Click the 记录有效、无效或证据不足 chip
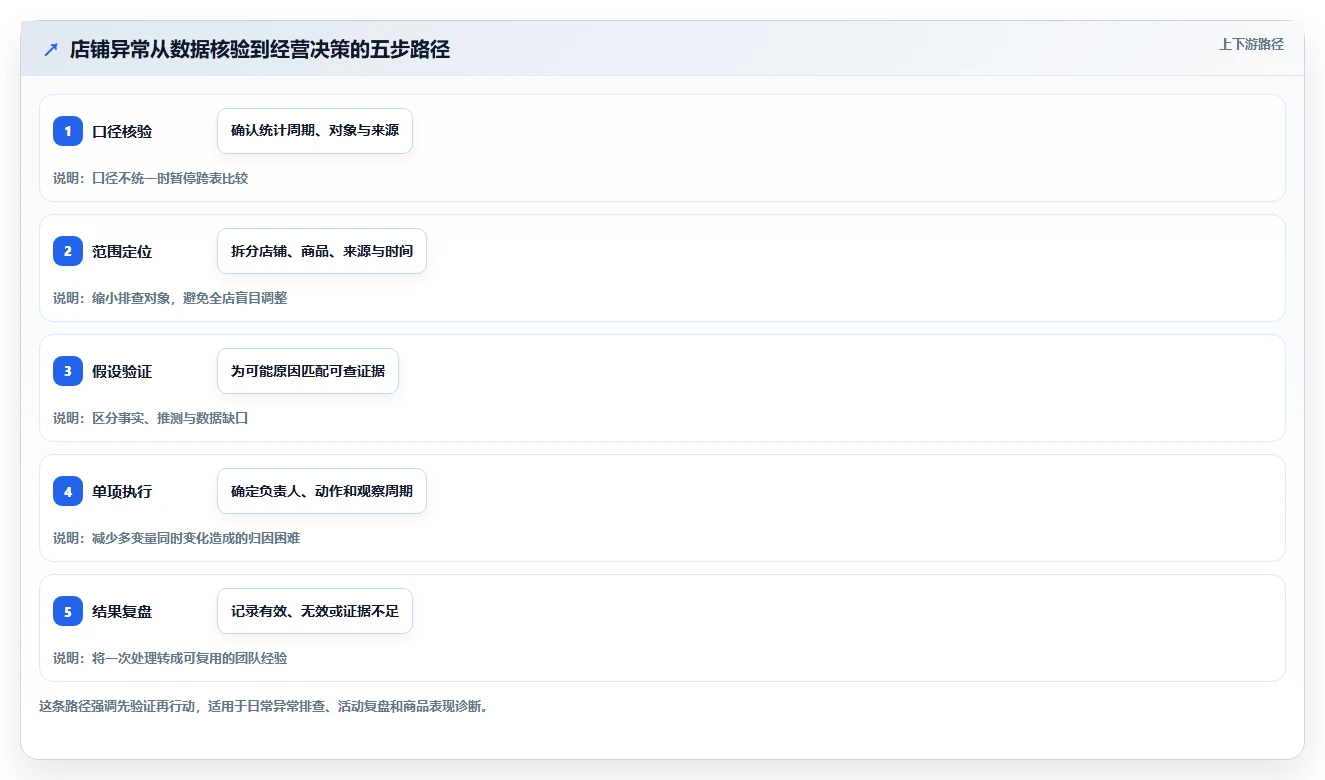 [315, 611]
